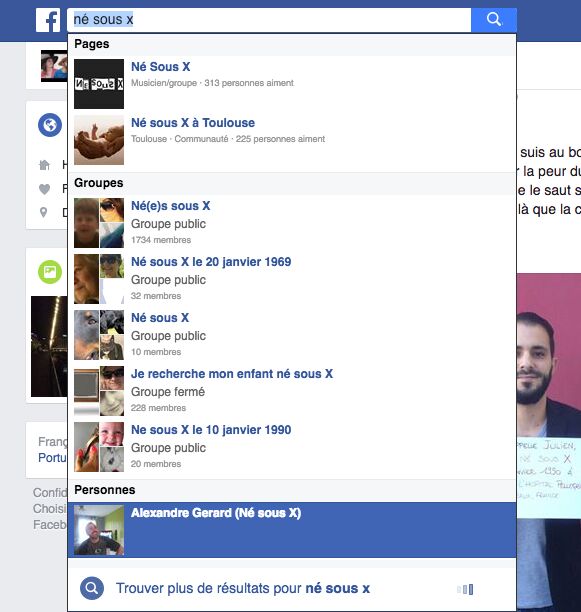Click the location pin icon
Screen dimensions: 581x612
point(44,212)
